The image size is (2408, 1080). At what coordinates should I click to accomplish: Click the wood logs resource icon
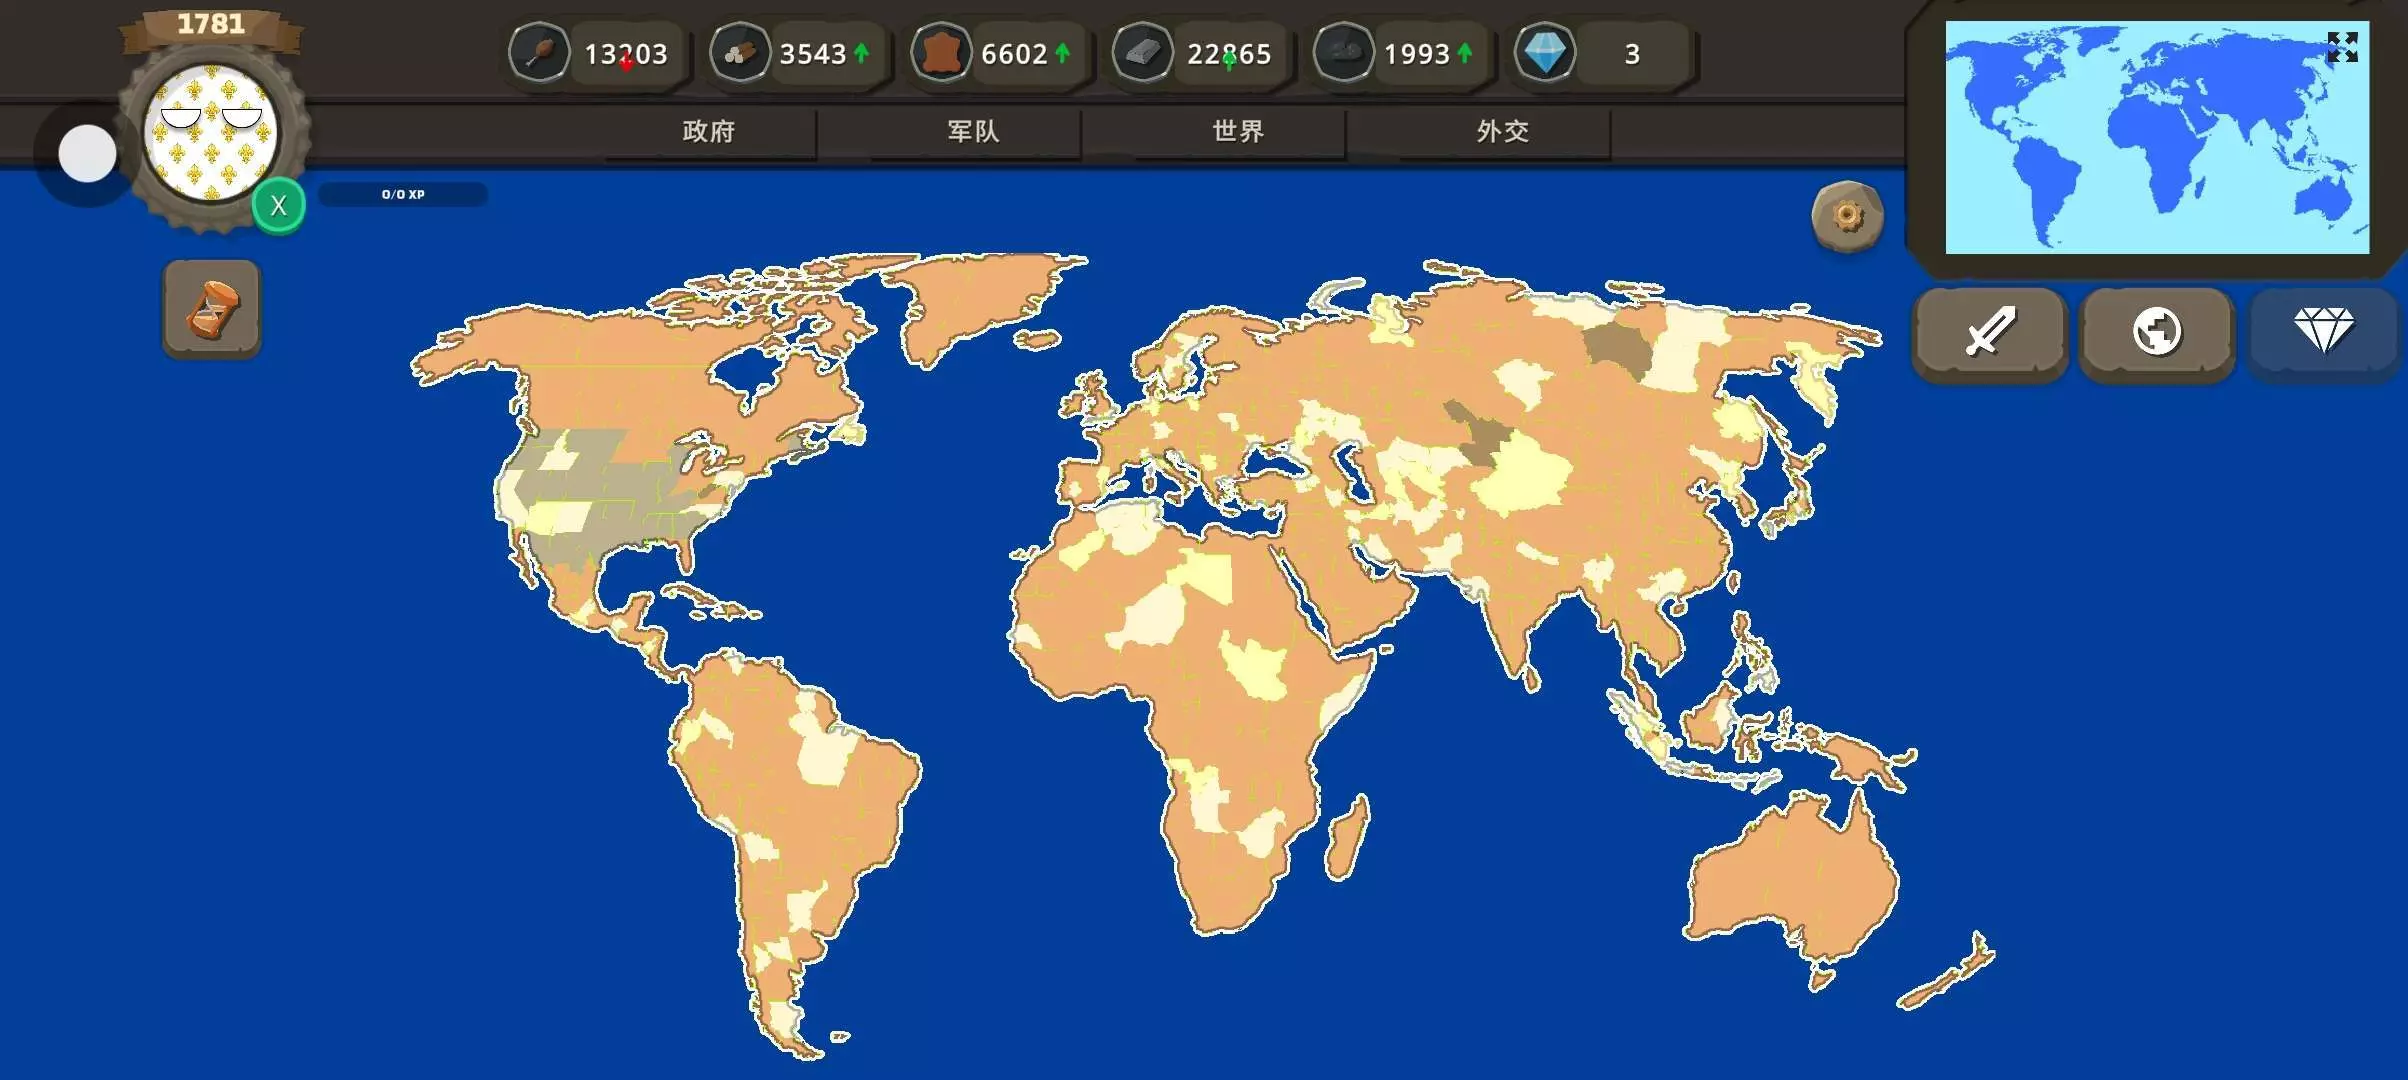coord(740,53)
